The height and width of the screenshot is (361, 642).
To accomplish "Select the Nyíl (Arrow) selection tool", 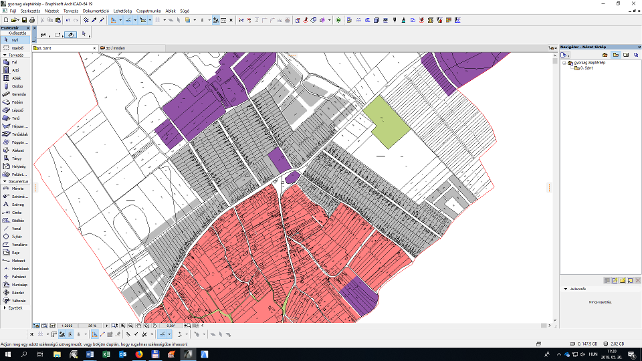I will [15, 40].
